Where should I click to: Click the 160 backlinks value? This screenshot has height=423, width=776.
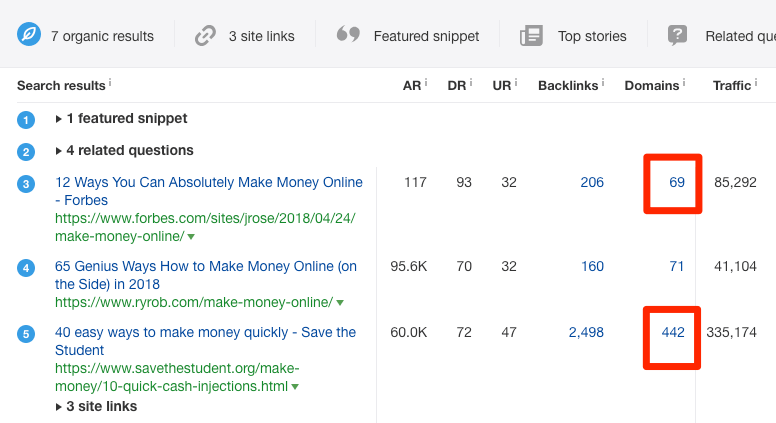tap(592, 266)
